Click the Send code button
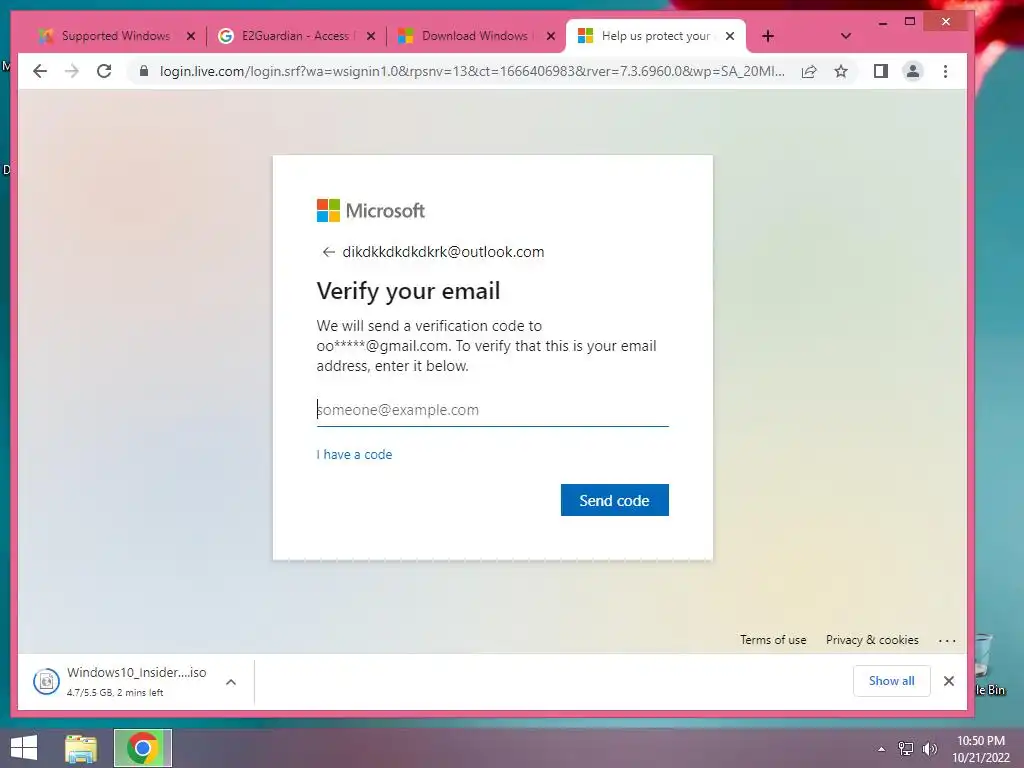The image size is (1024, 768). point(615,500)
